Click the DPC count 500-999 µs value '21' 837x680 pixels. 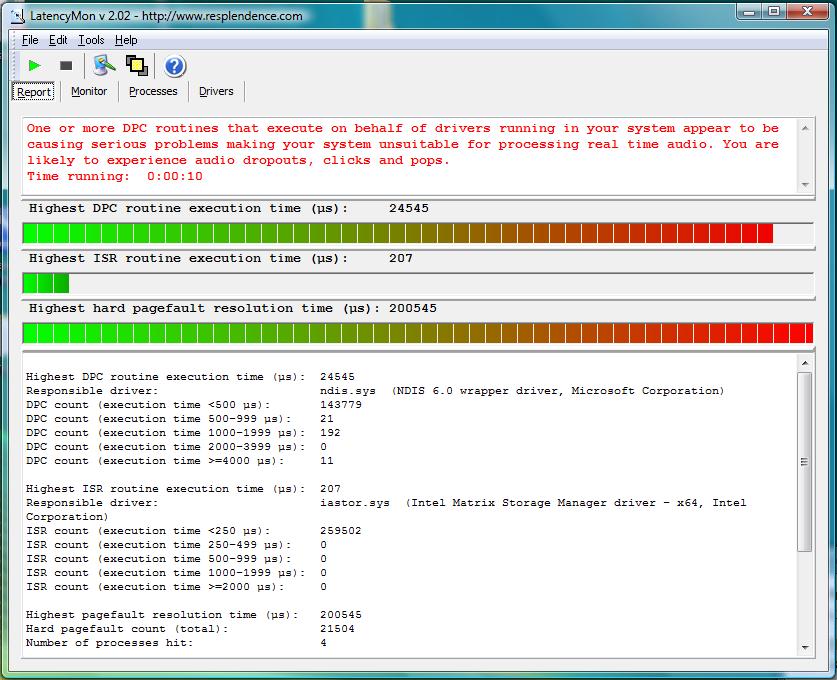pos(327,419)
